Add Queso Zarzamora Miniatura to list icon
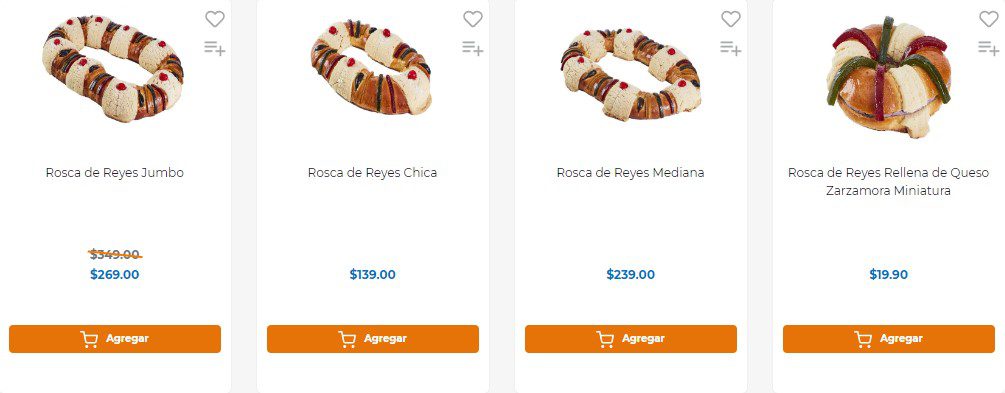 [x=989, y=48]
